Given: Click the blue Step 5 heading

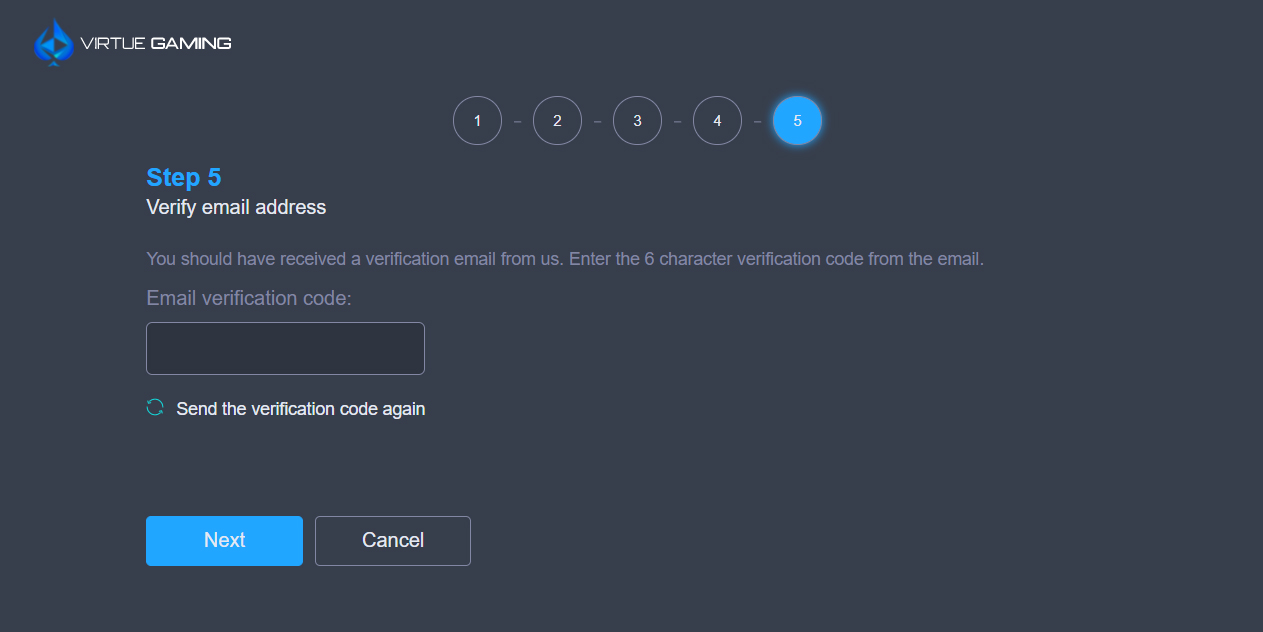Looking at the screenshot, I should pos(184,177).
